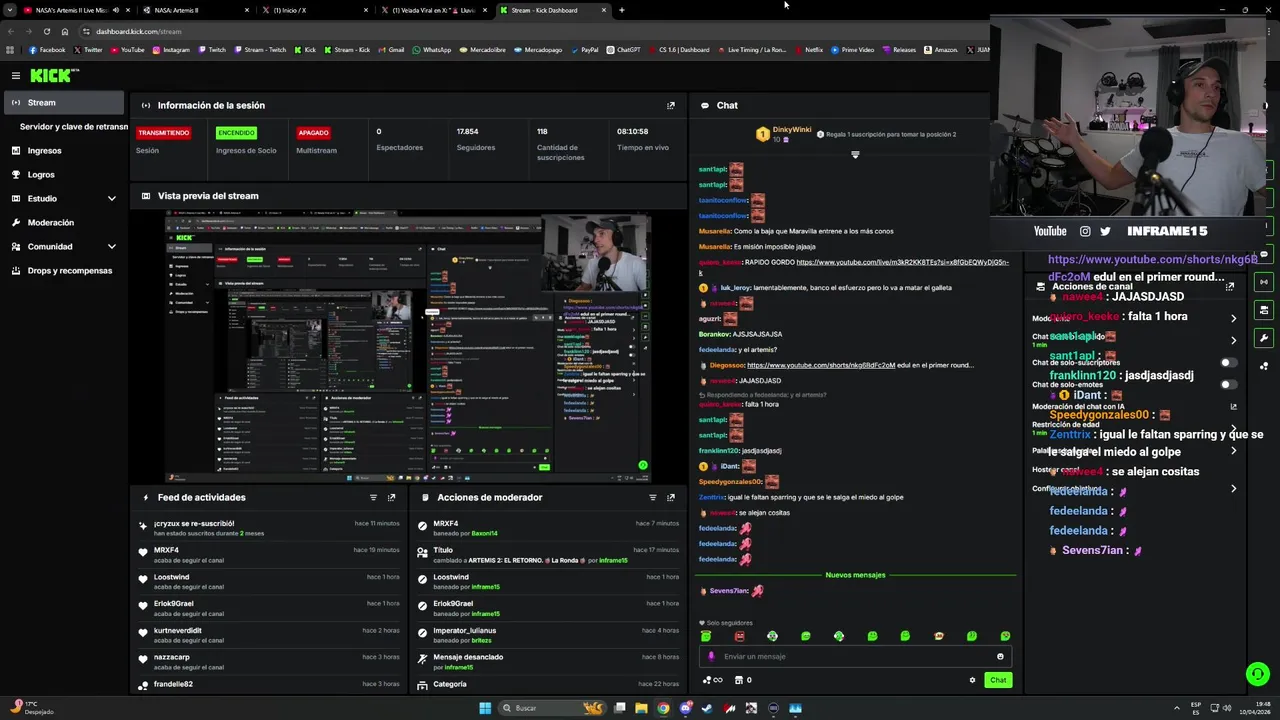1280x720 pixels.
Task: Filter the Feed de actividades list
Action: (x=373, y=497)
